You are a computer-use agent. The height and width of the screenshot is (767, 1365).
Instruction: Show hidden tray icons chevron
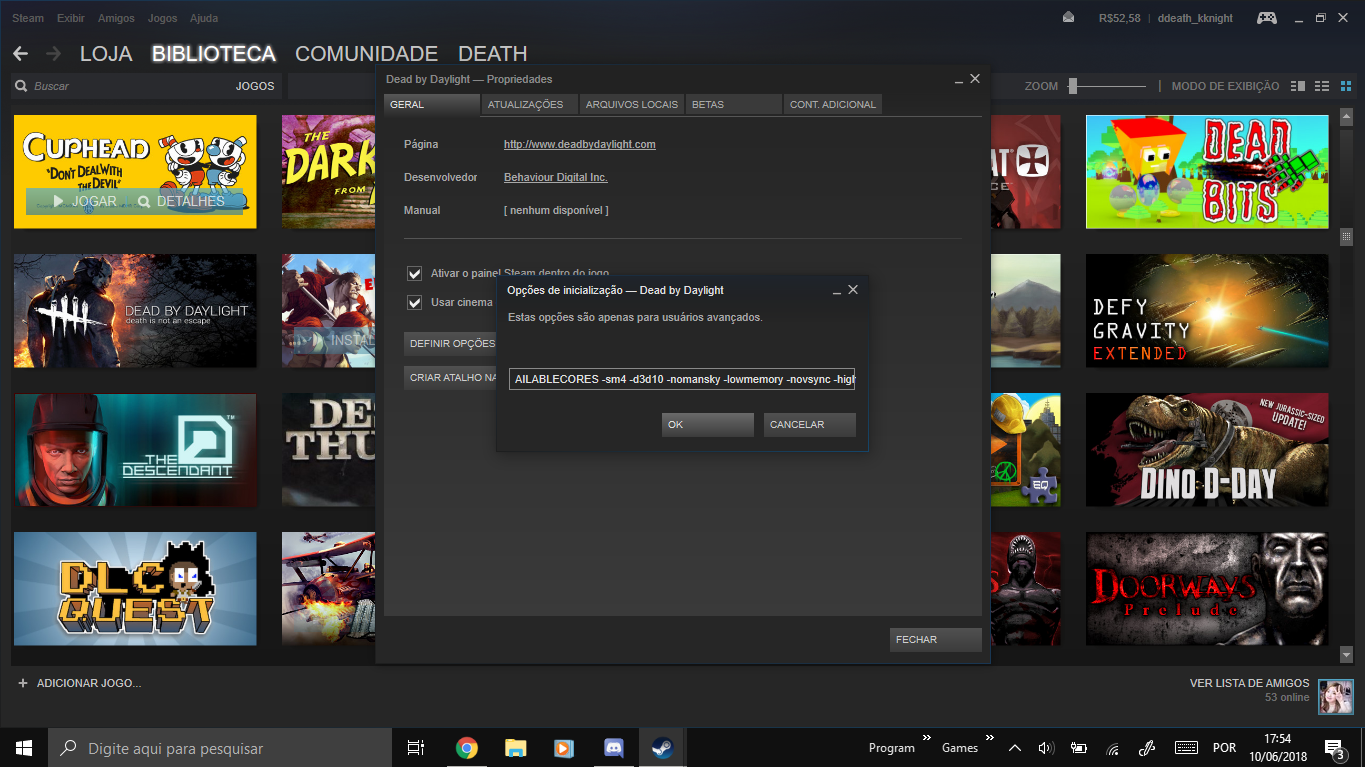pos(1015,748)
